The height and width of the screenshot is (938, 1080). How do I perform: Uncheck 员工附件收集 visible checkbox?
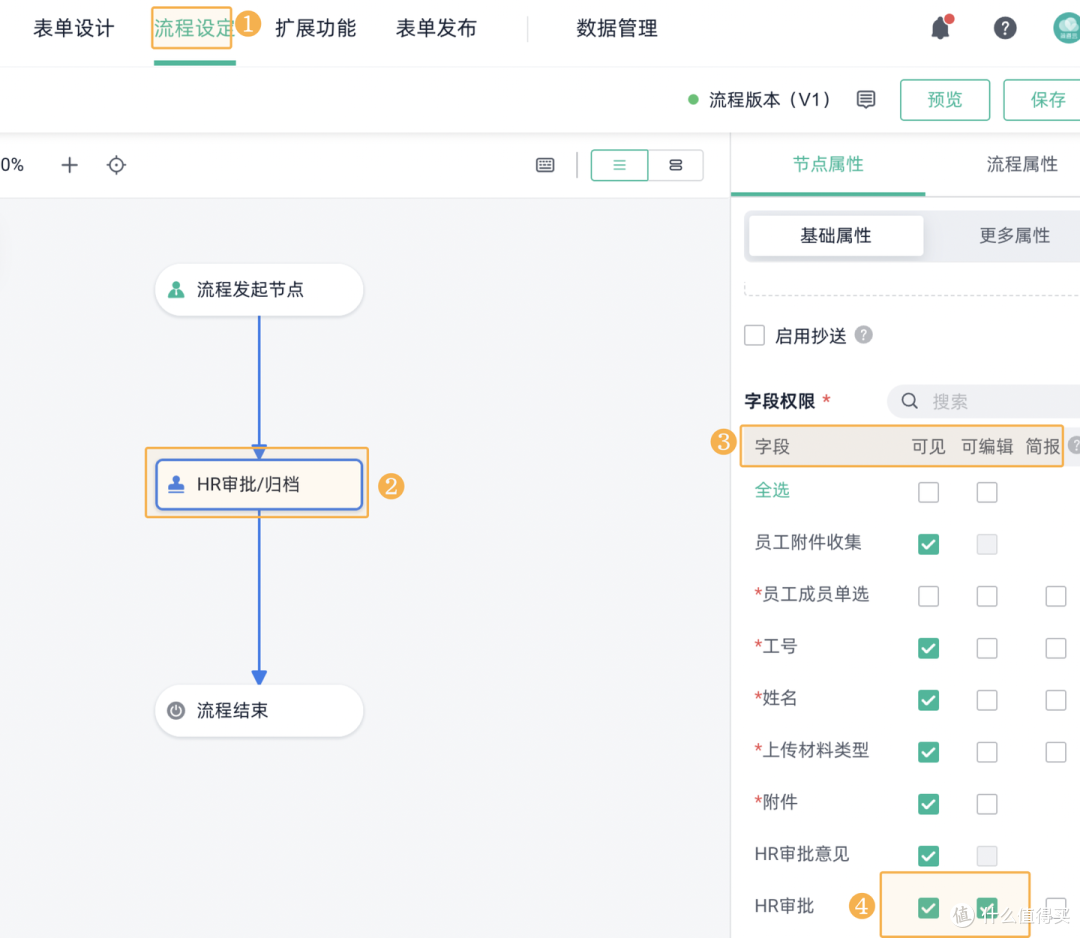(x=928, y=544)
